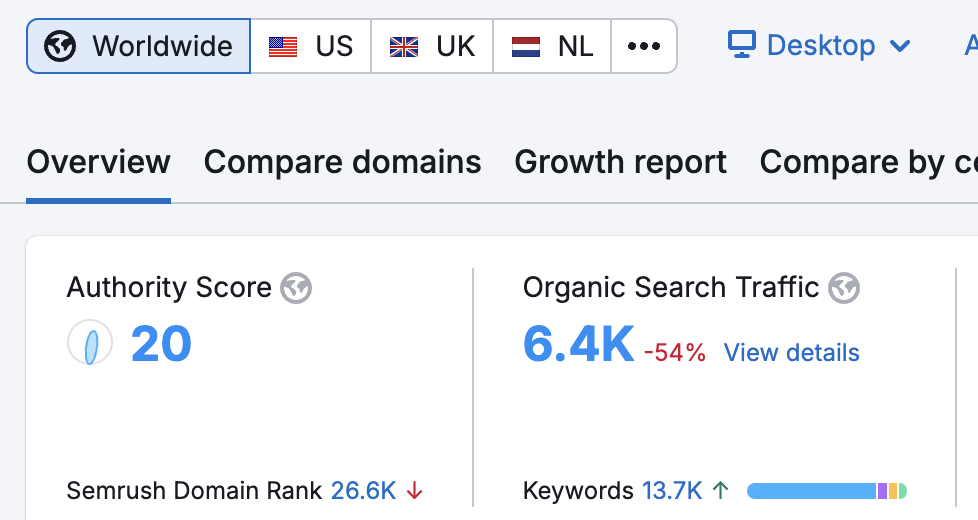Open the Growth report tab
The height and width of the screenshot is (520, 978).
point(621,163)
